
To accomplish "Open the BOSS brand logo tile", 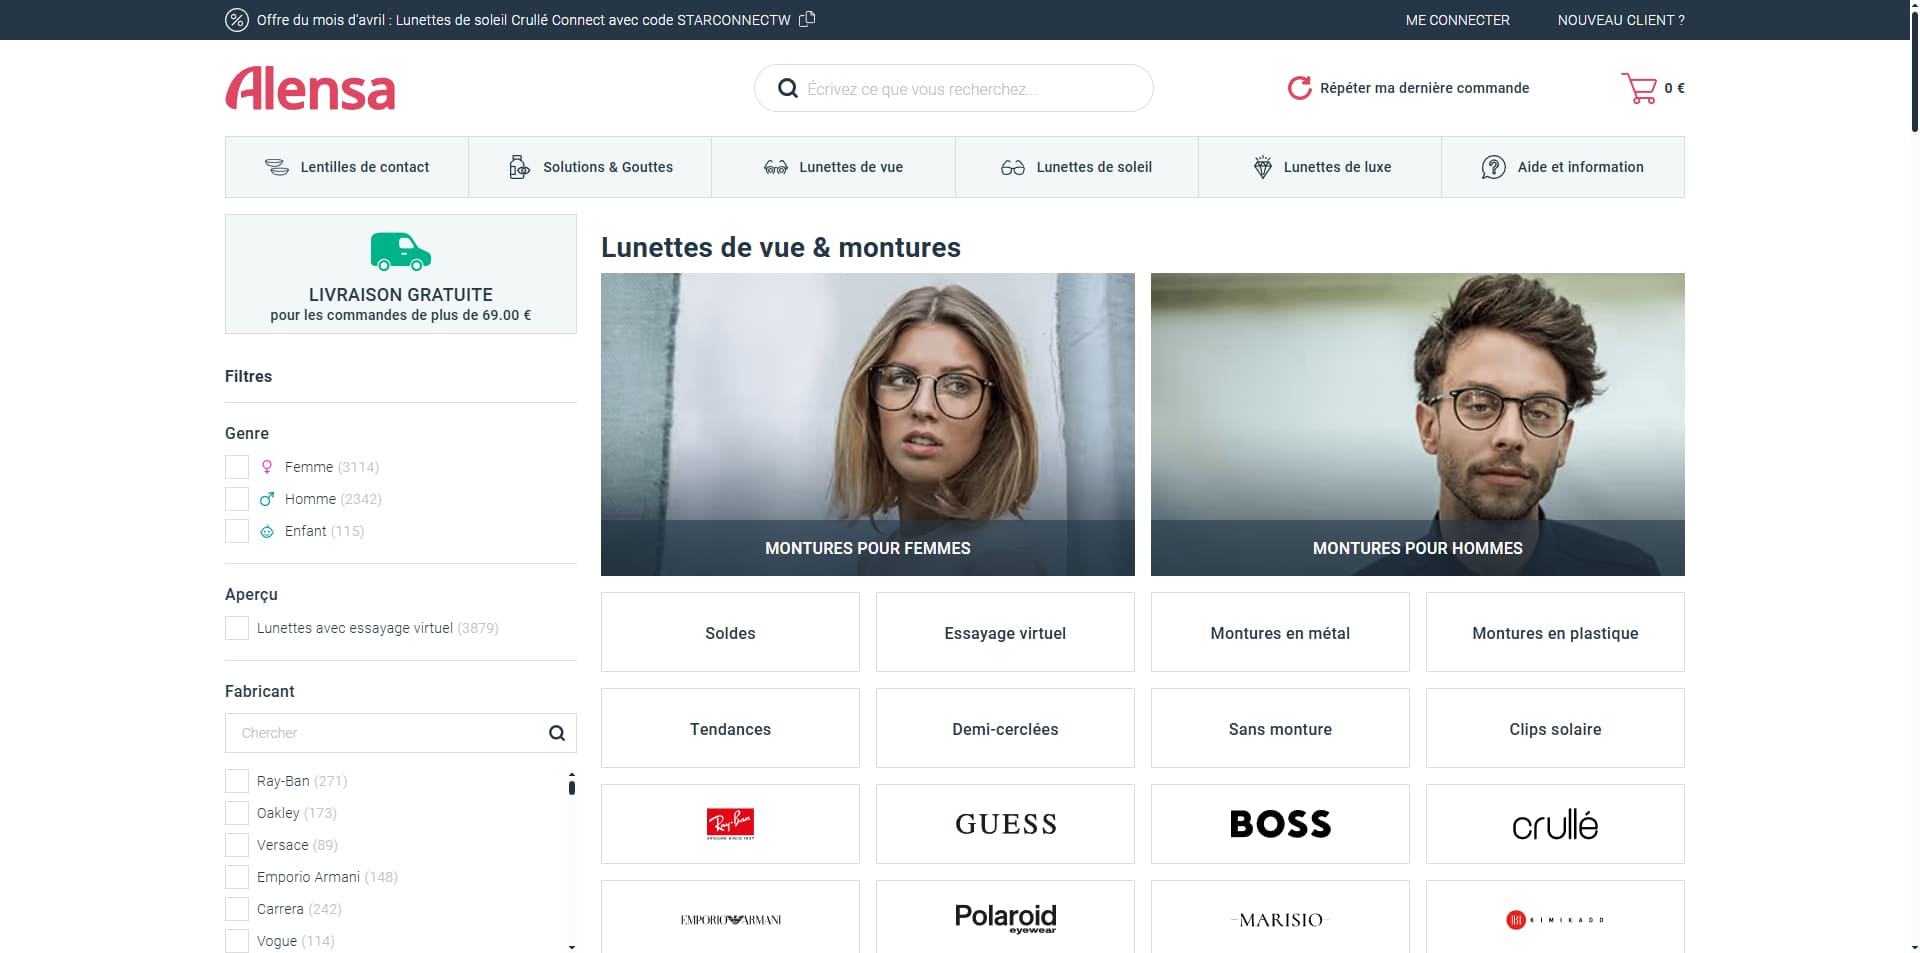I will tap(1280, 824).
